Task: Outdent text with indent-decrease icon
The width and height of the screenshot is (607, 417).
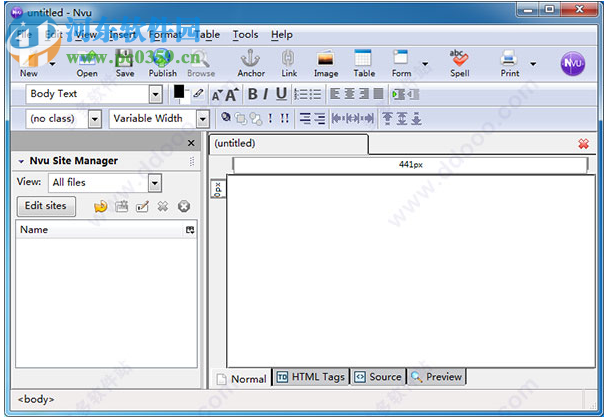Action: [413, 94]
